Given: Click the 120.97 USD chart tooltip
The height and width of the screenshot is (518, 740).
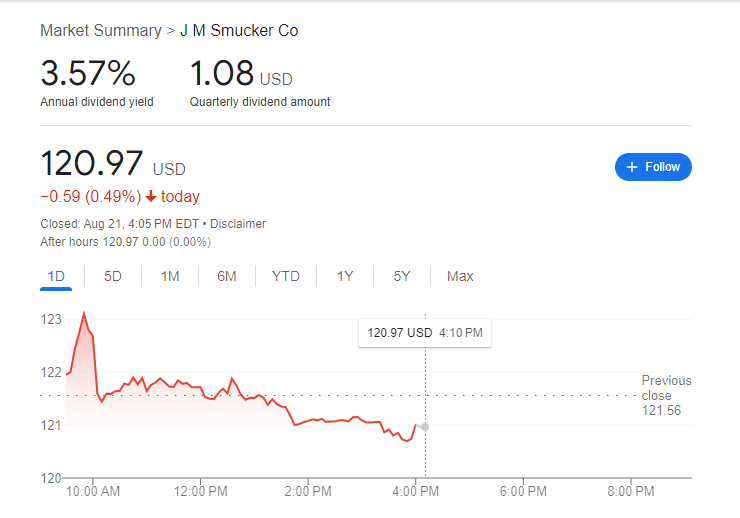Looking at the screenshot, I should pos(425,332).
